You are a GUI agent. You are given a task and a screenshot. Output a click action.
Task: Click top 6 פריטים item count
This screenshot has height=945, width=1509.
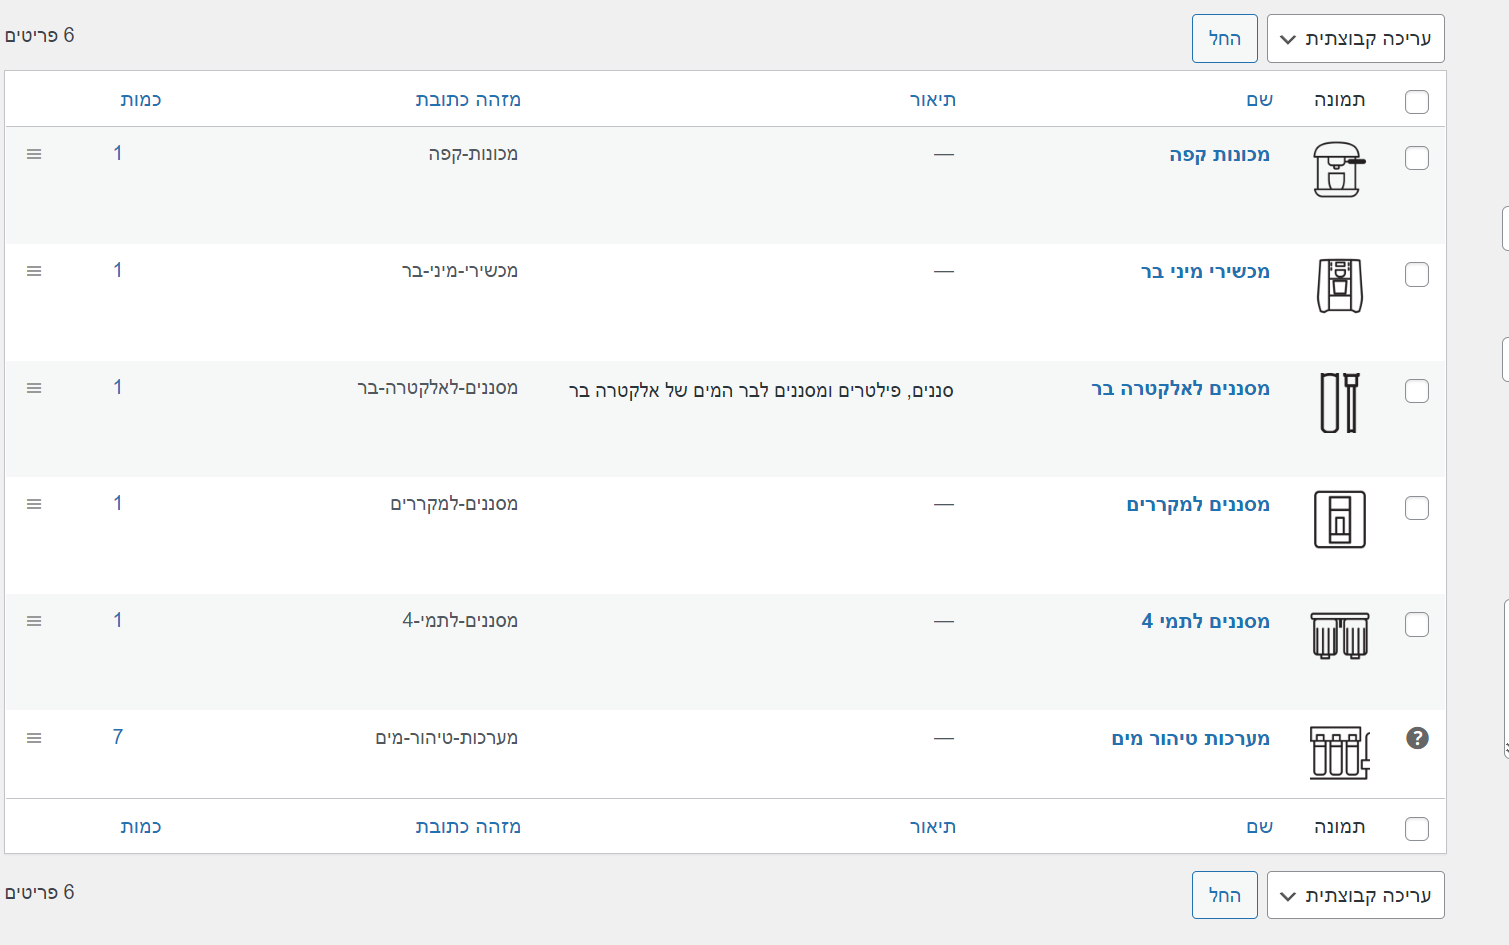(x=39, y=36)
